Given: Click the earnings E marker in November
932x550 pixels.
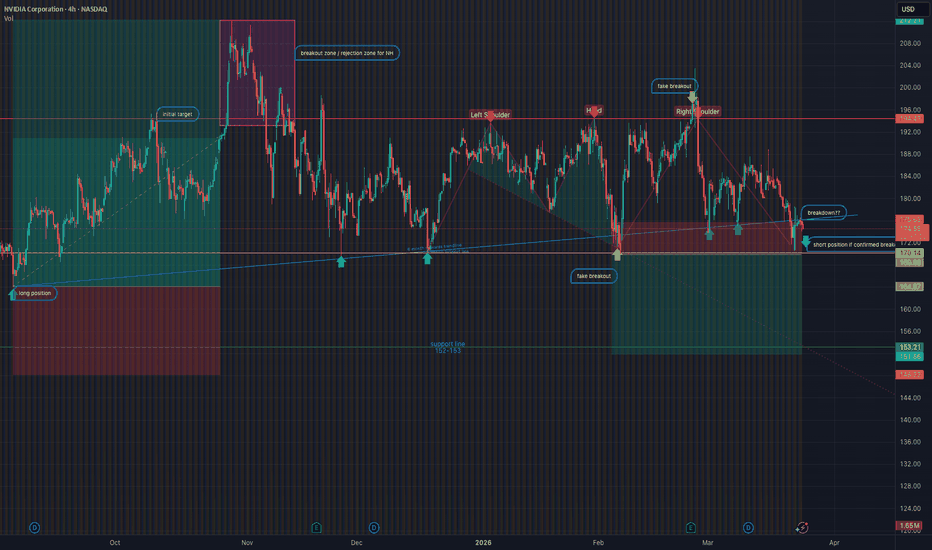Looking at the screenshot, I should 316,526.
